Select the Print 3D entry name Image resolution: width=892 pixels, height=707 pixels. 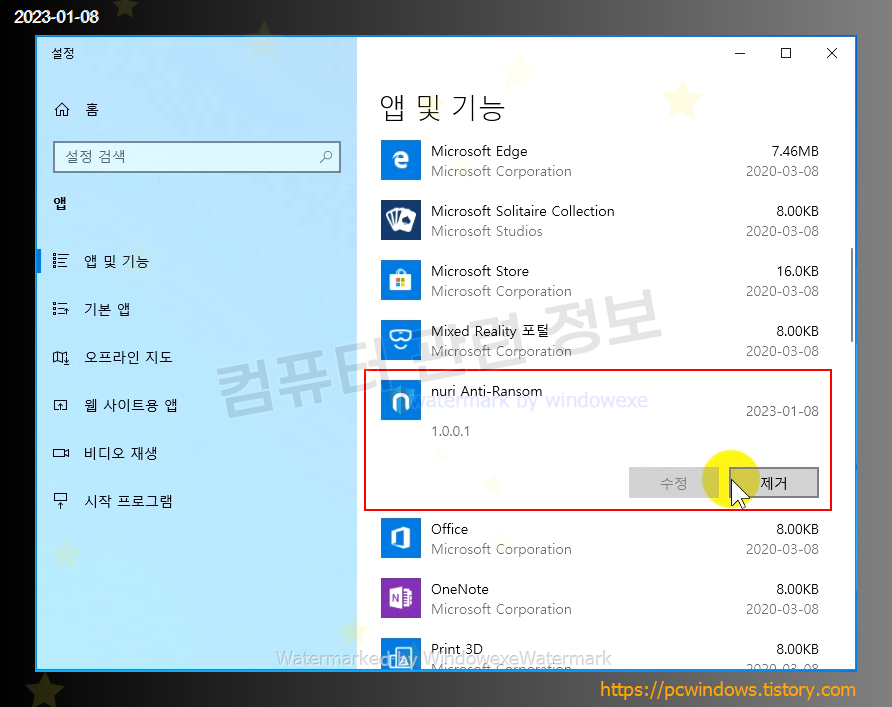457,649
